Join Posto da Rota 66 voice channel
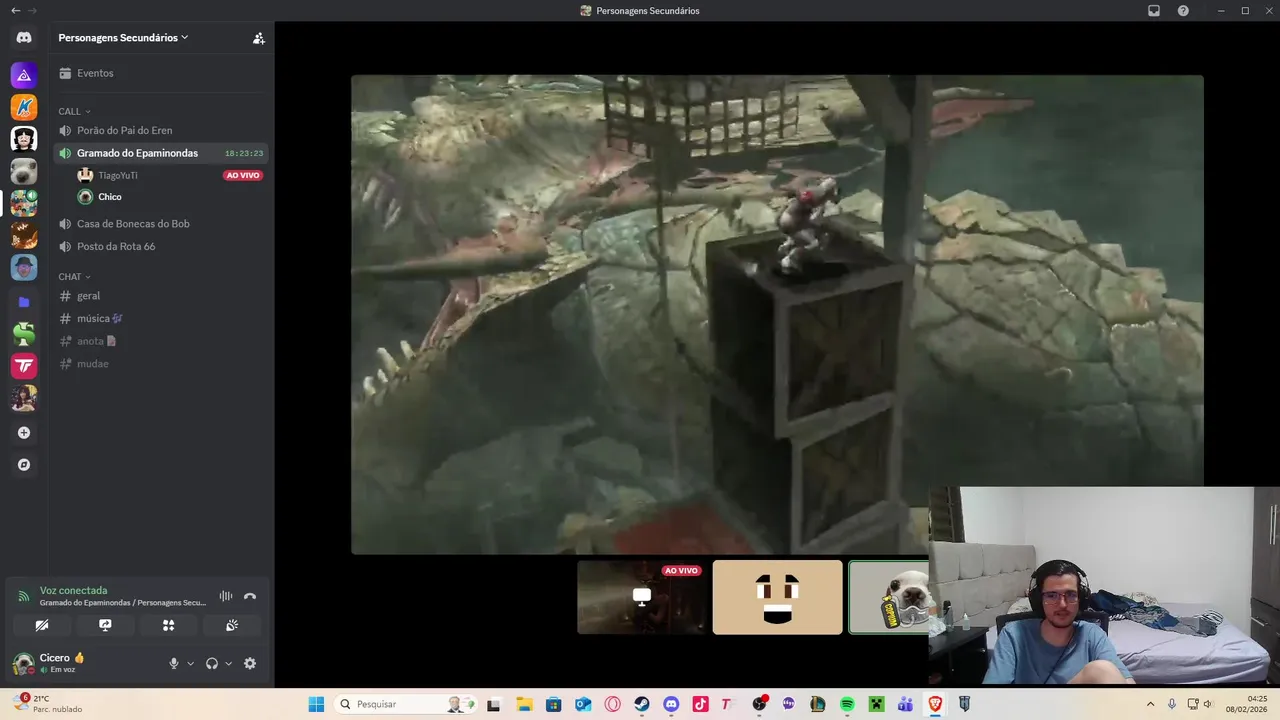The width and height of the screenshot is (1280, 720). [x=161, y=246]
